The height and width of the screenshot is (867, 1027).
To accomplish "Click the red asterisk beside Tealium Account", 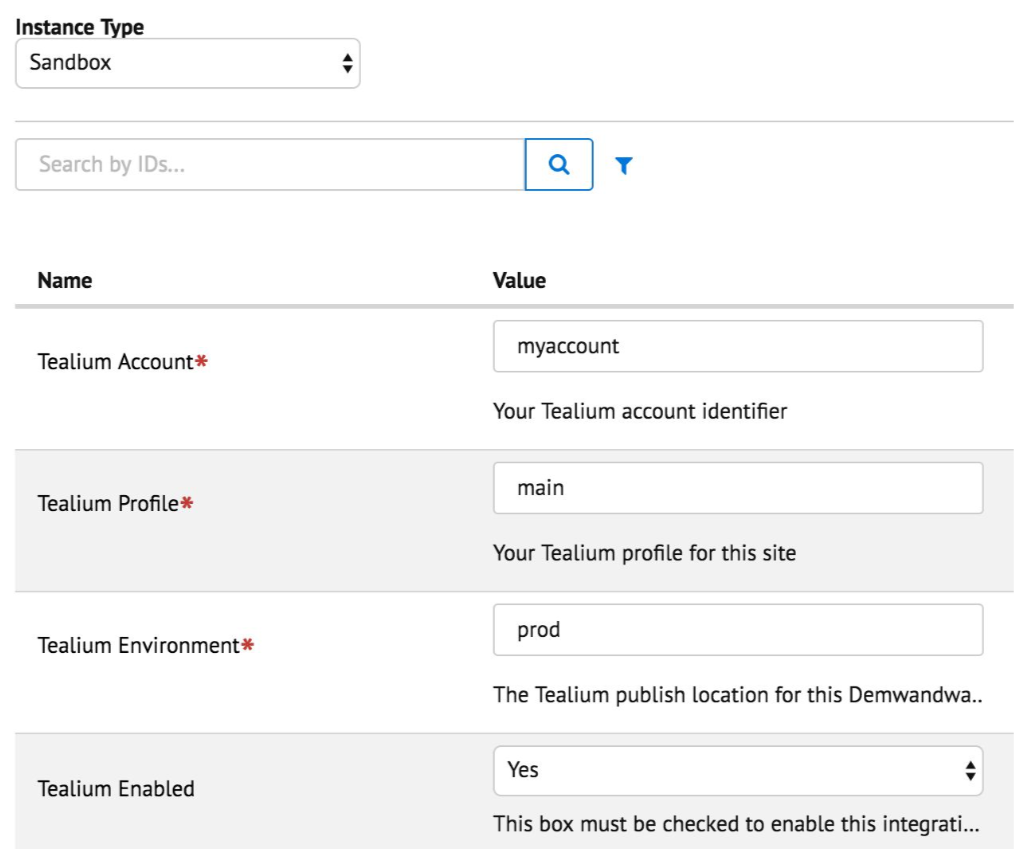I will coord(201,362).
